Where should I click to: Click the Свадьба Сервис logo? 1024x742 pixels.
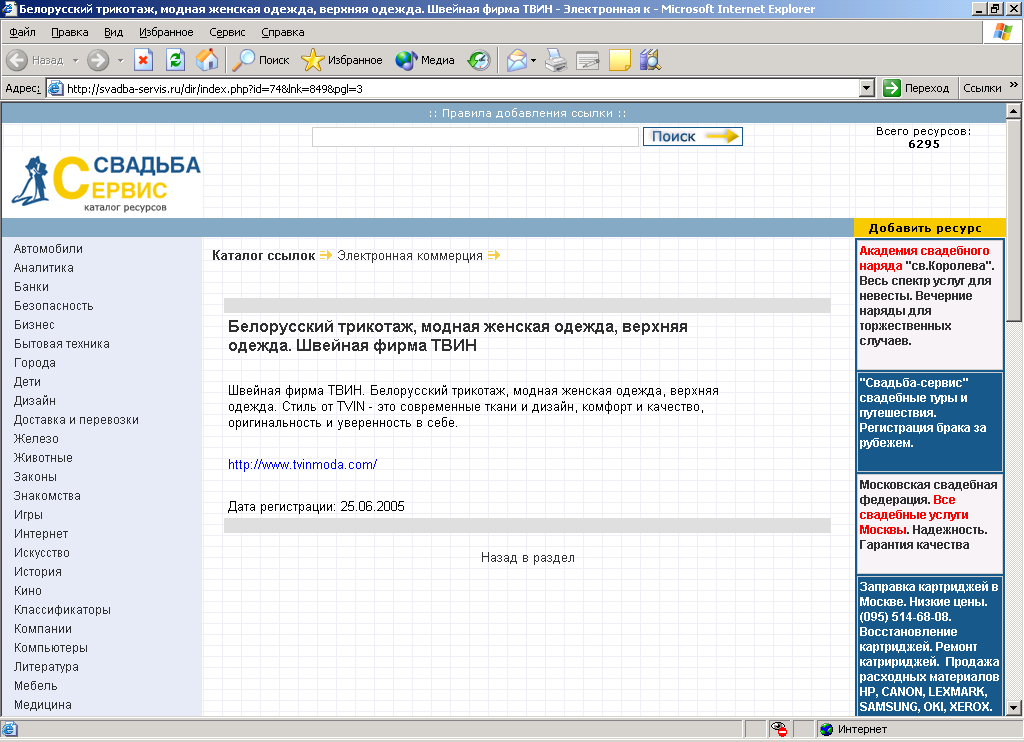(106, 182)
